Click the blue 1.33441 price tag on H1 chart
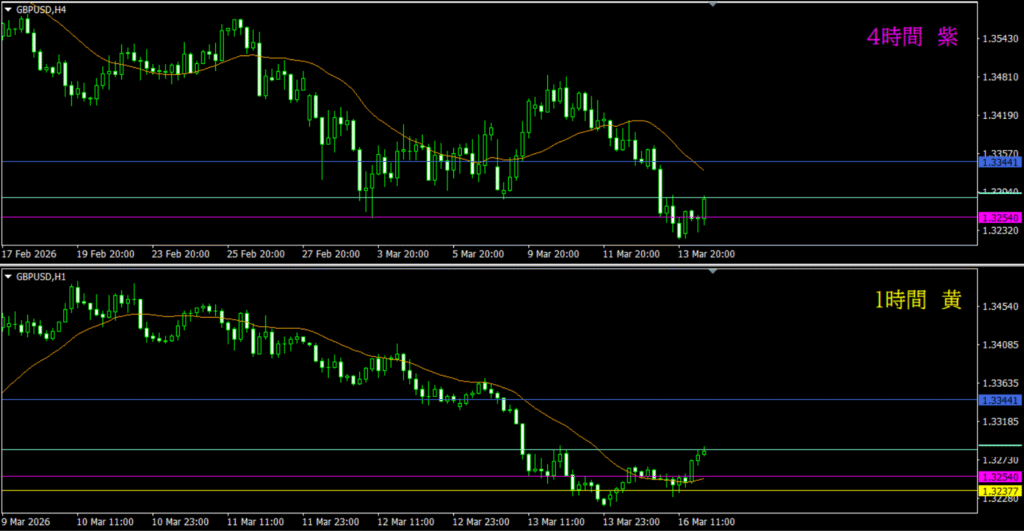Viewport: 1024px width, 531px height. pyautogui.click(x=1000, y=400)
